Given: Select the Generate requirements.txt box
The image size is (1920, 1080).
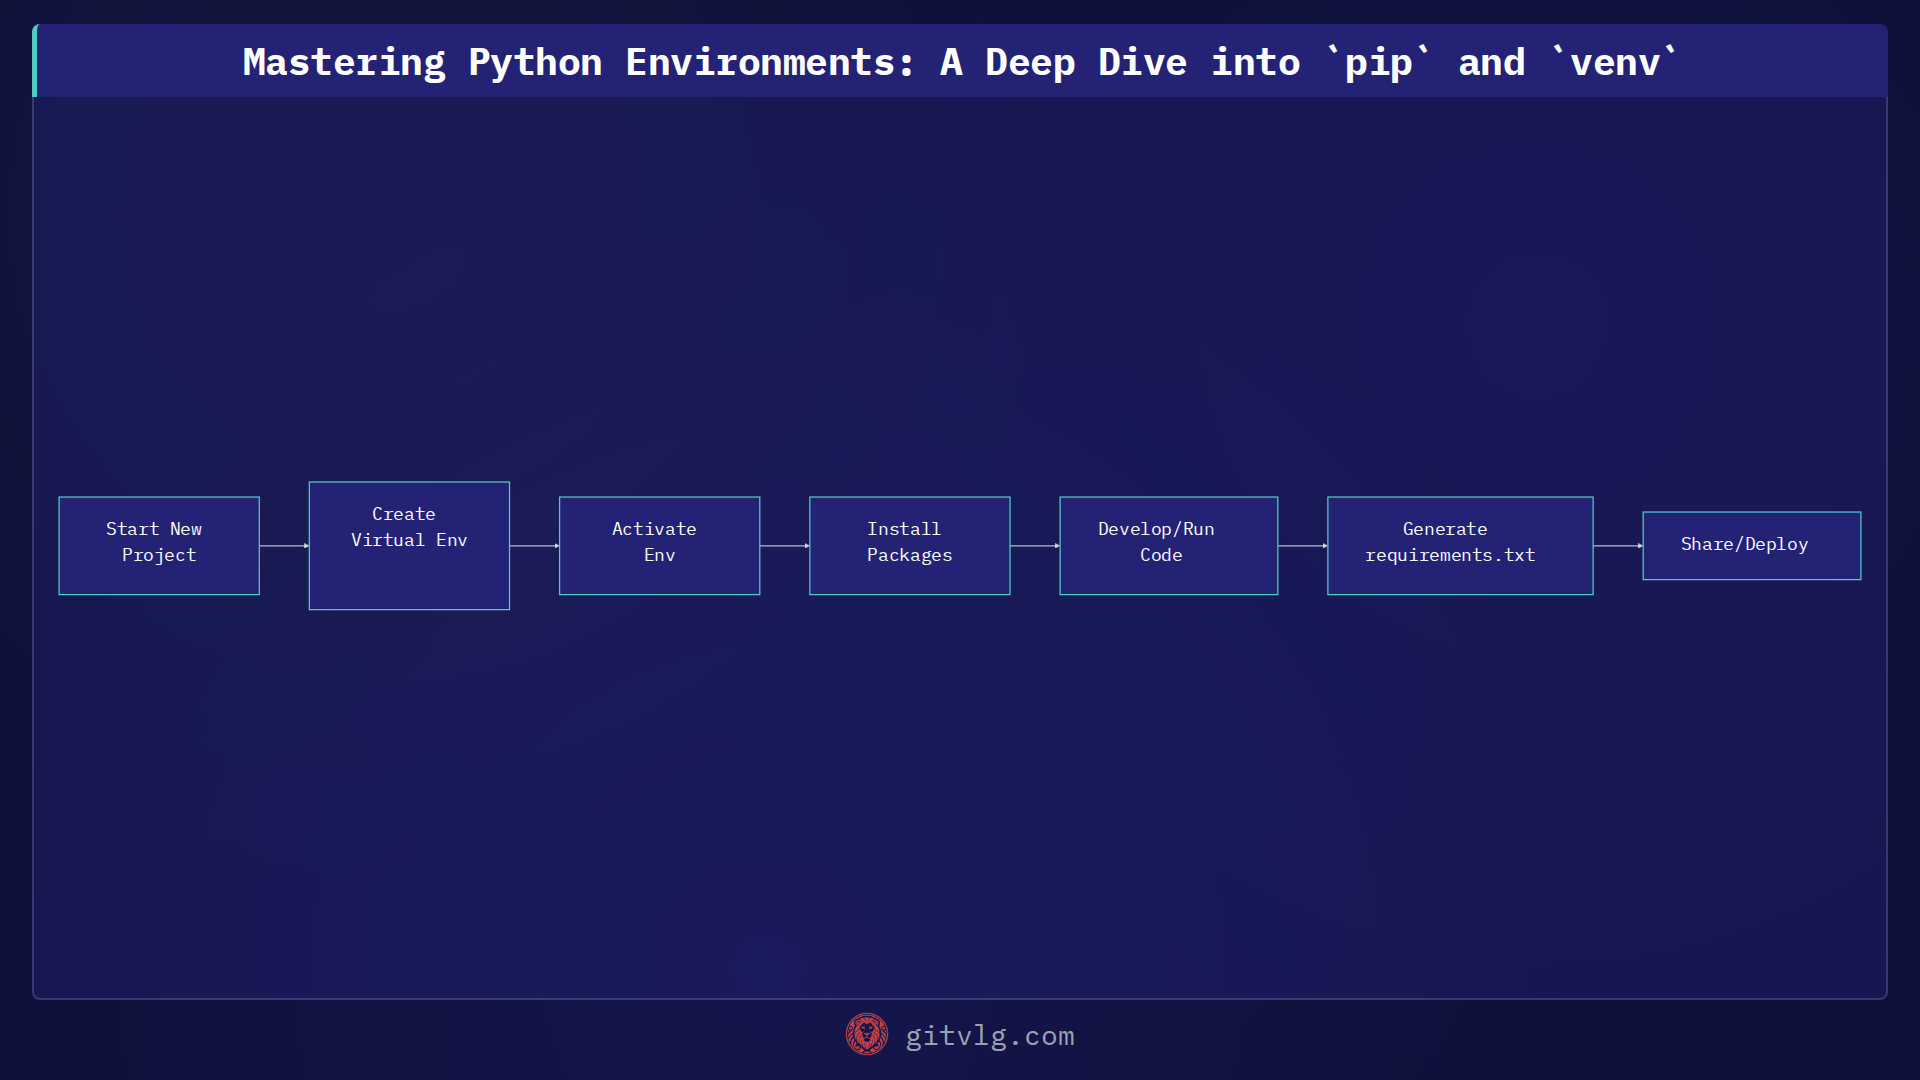Looking at the screenshot, I should click(1460, 546).
